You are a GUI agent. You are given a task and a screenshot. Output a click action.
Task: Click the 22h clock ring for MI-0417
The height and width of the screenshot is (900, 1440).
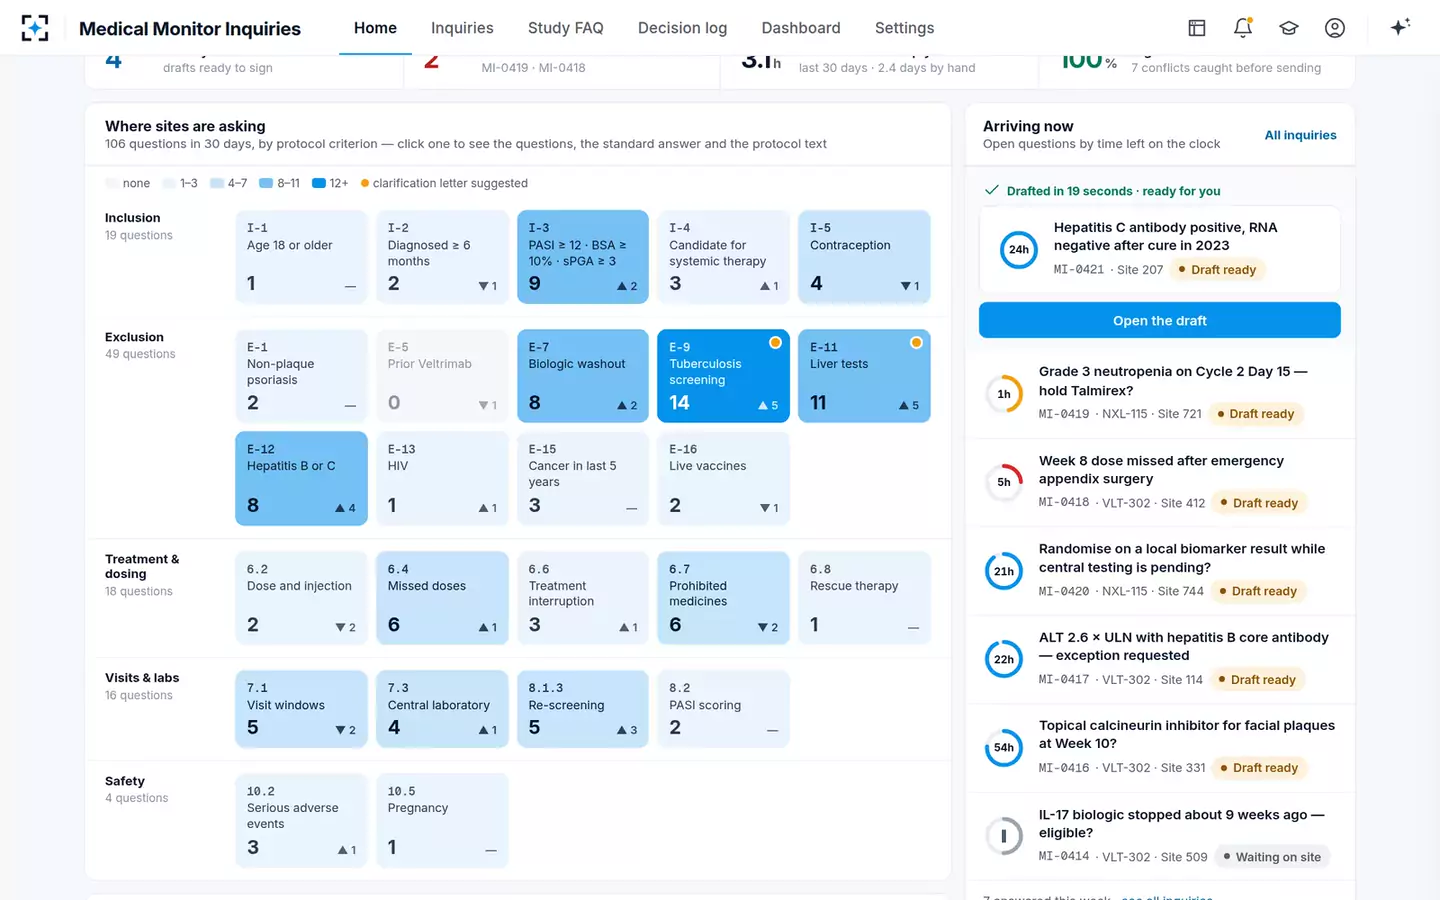coord(1004,659)
